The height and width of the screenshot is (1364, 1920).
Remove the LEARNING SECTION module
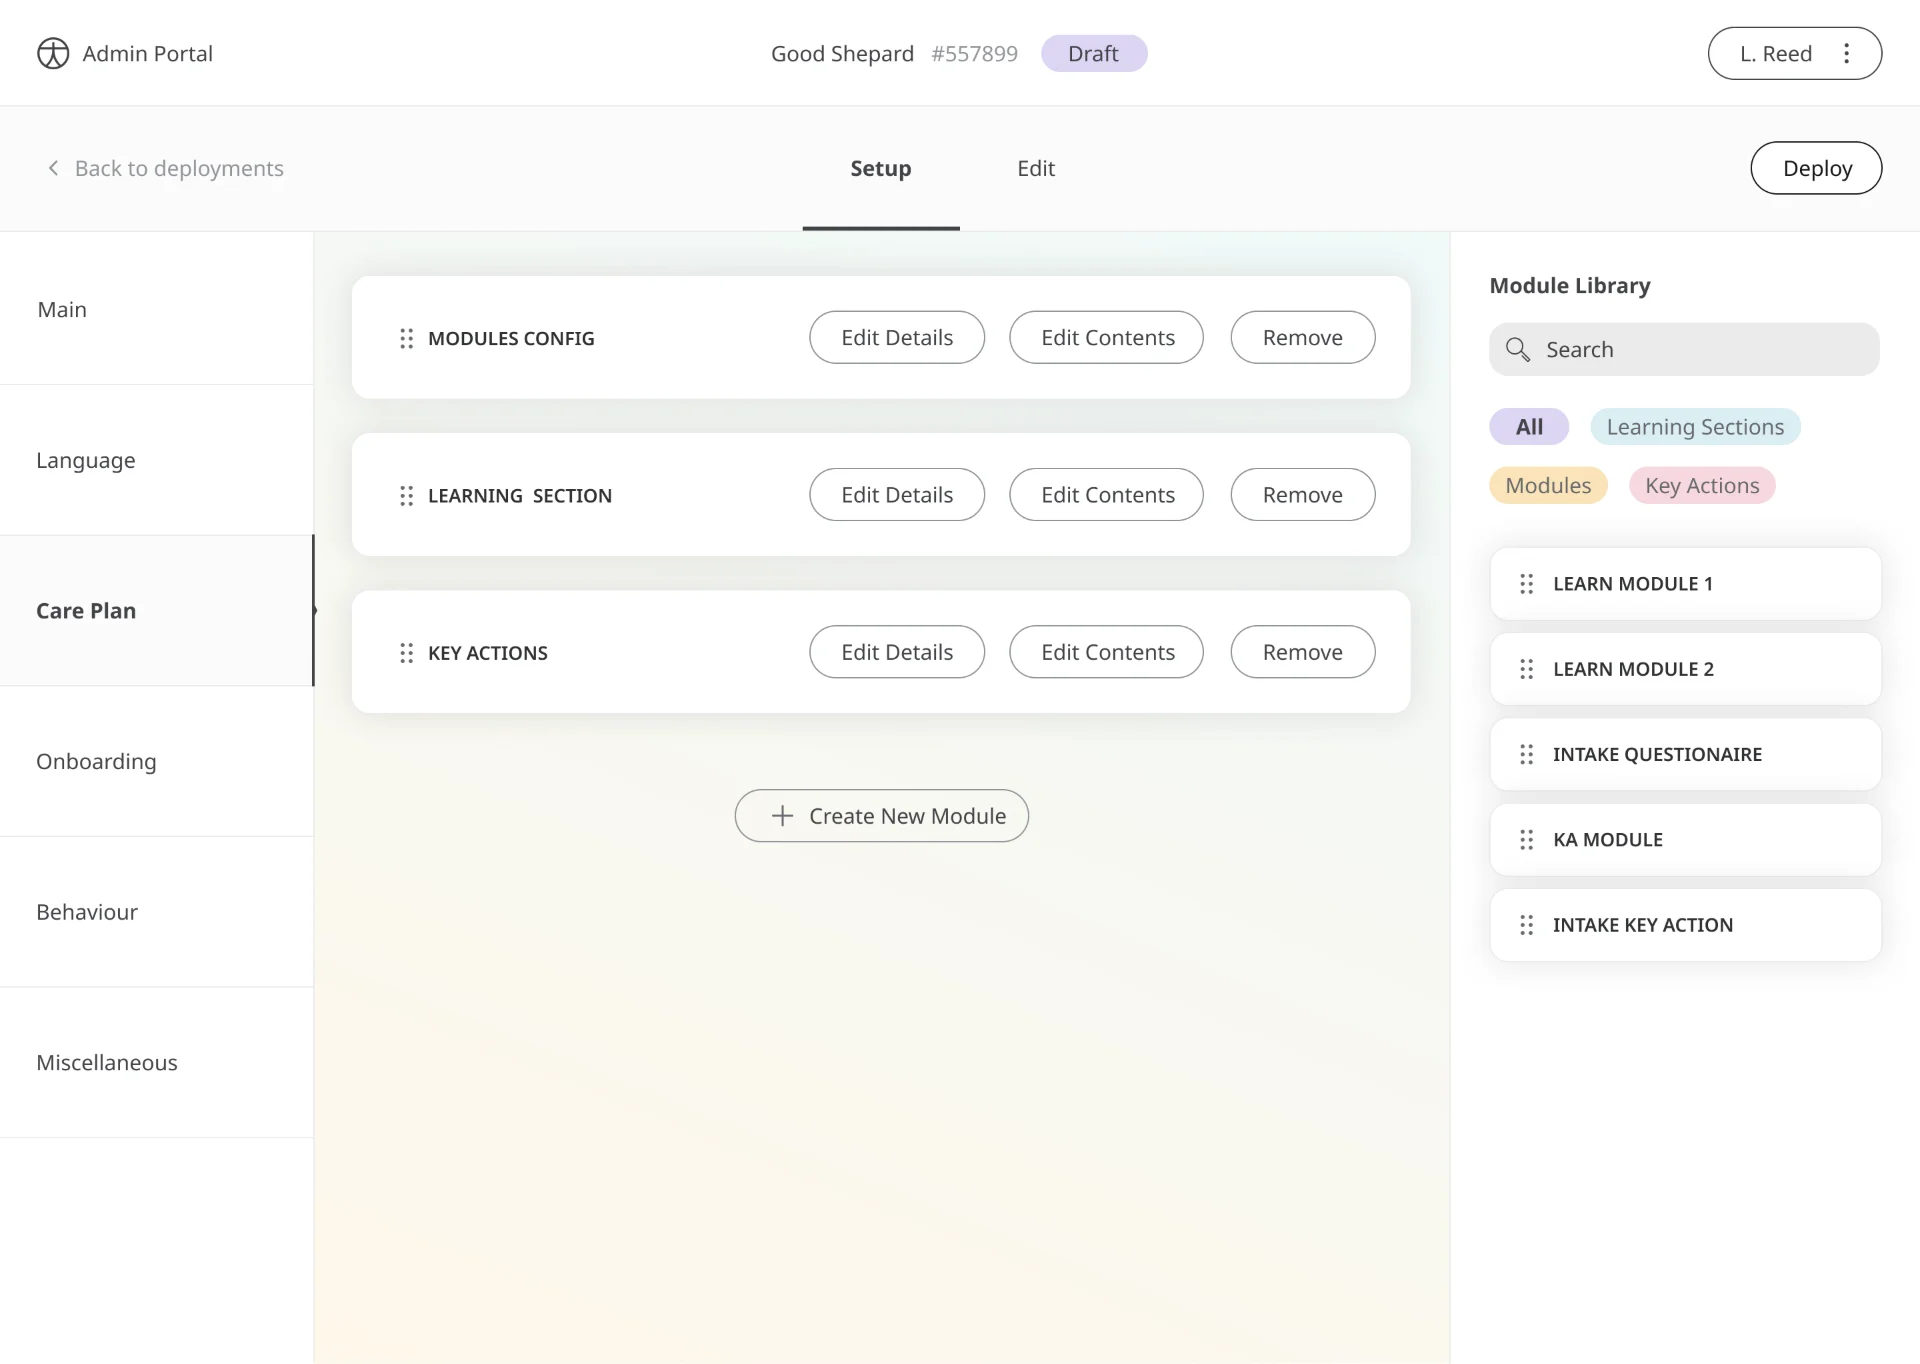pyautogui.click(x=1302, y=495)
